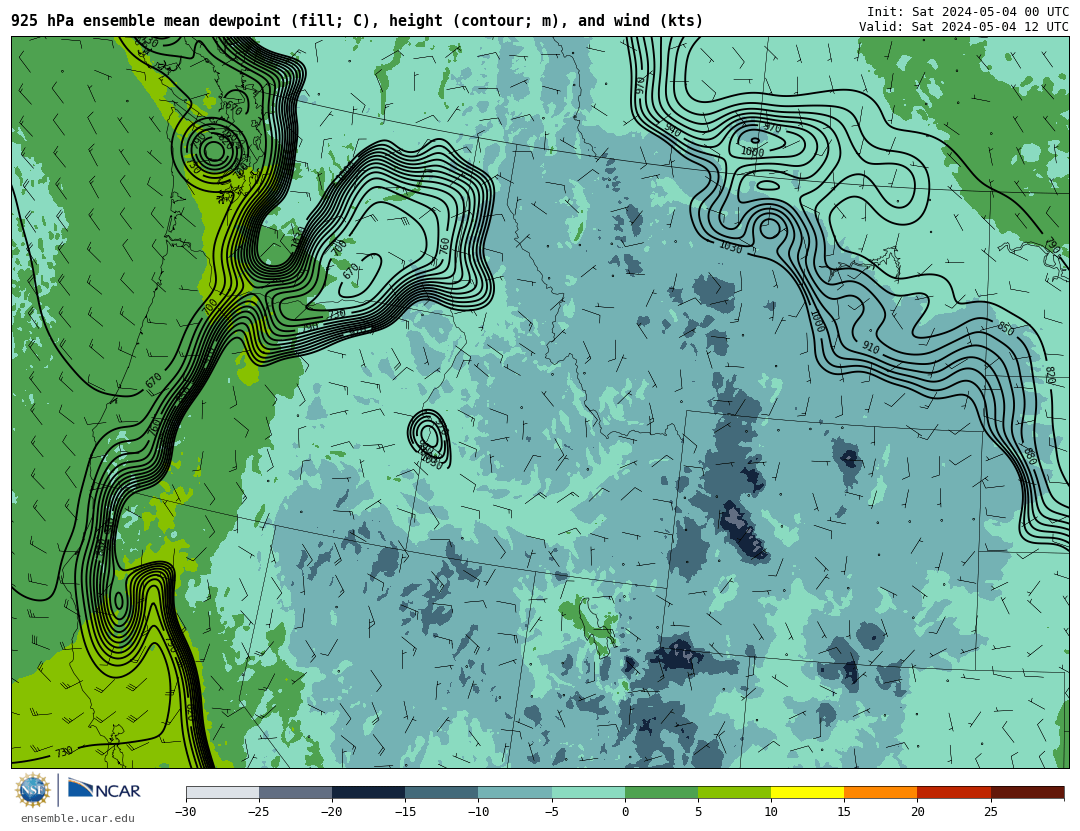Pick the dark navy -20 to -15 swatch
The width and height of the screenshot is (1080, 831).
pyautogui.click(x=368, y=792)
